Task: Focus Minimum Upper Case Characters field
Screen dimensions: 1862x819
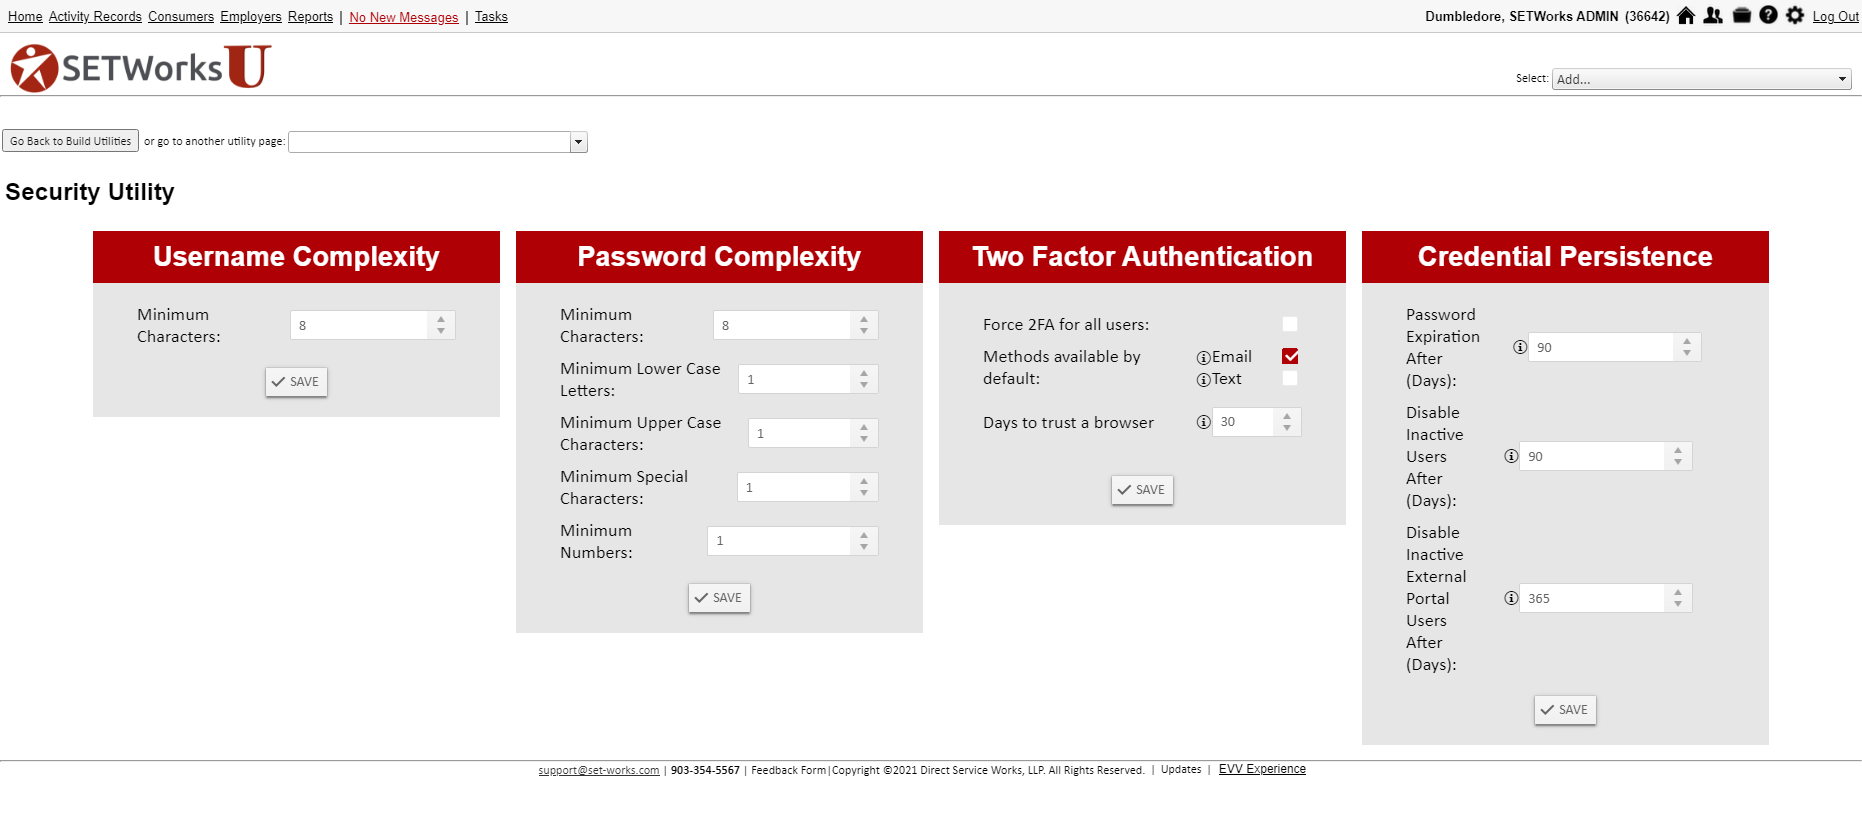Action: click(x=801, y=433)
